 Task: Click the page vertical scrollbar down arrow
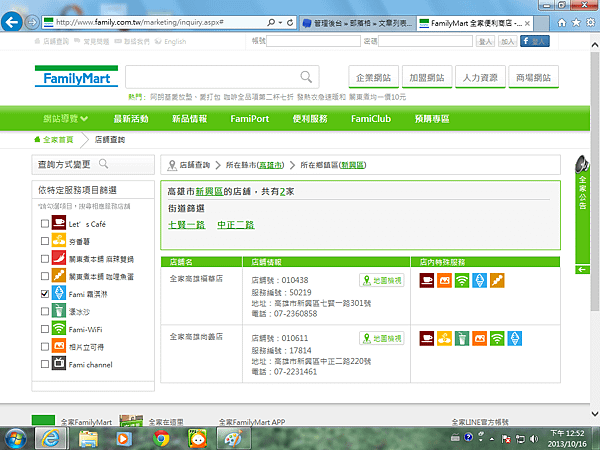[595, 413]
